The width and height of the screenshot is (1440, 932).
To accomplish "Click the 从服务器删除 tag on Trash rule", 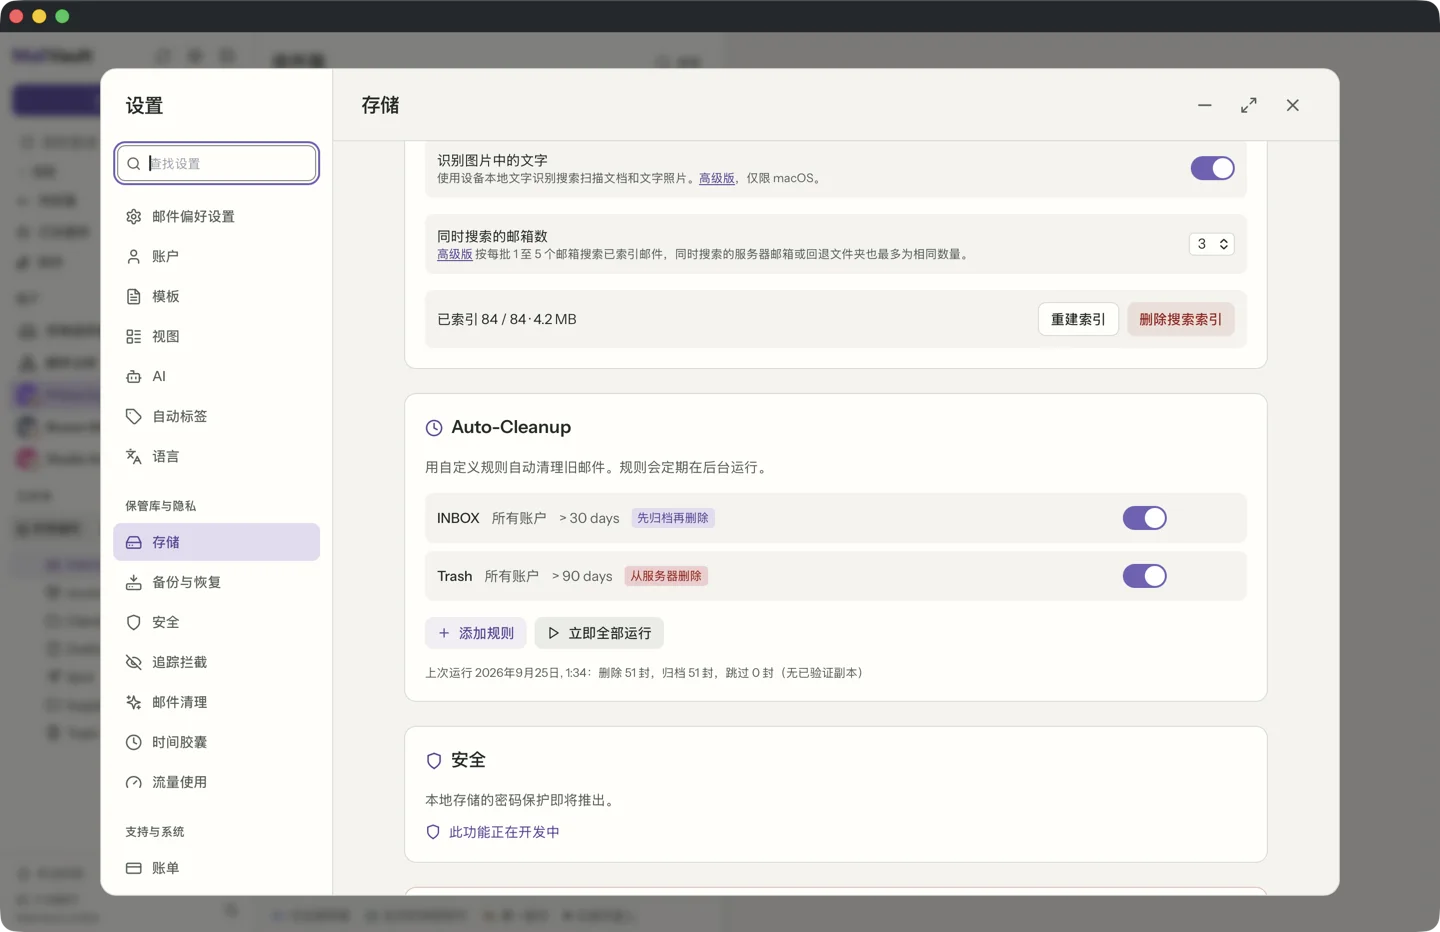I will [x=666, y=576].
